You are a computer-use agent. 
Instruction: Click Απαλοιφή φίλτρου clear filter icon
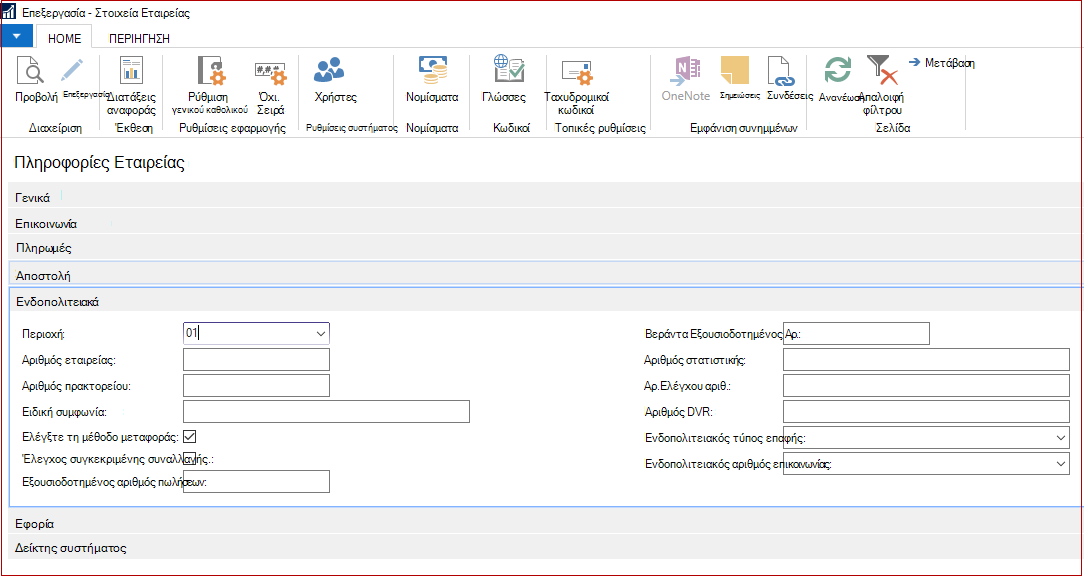881,70
